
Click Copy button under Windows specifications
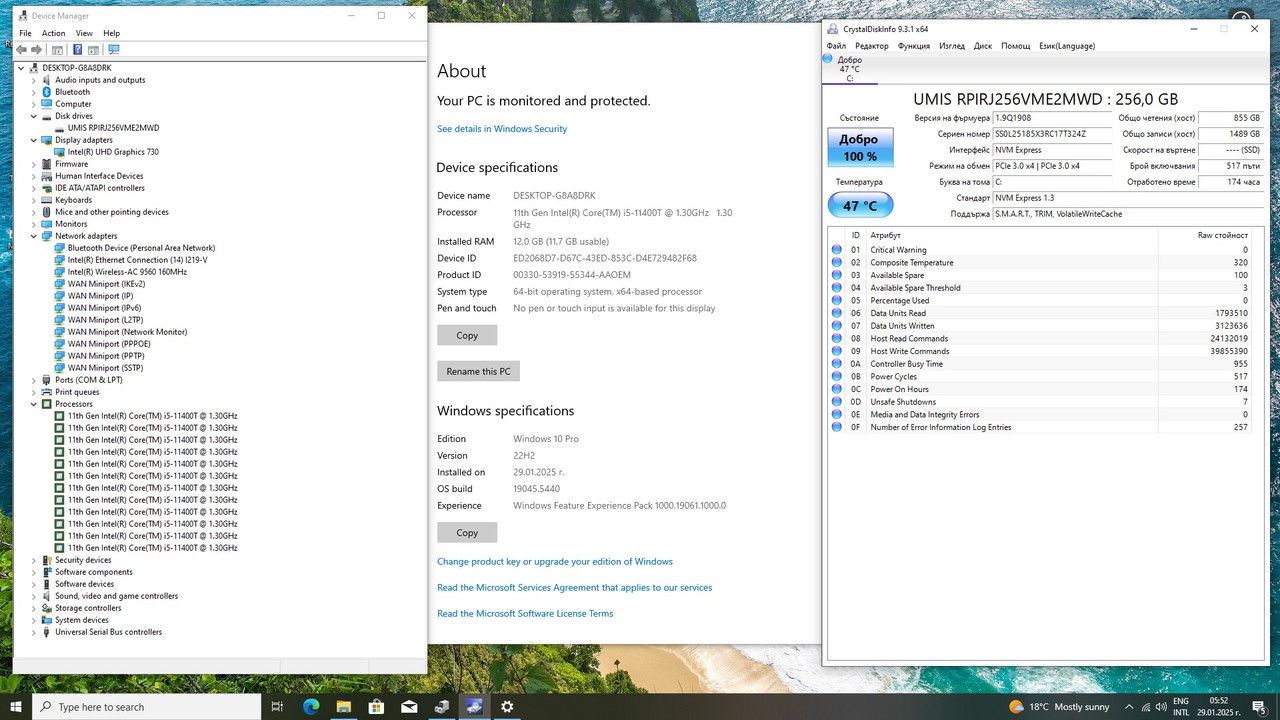(467, 532)
